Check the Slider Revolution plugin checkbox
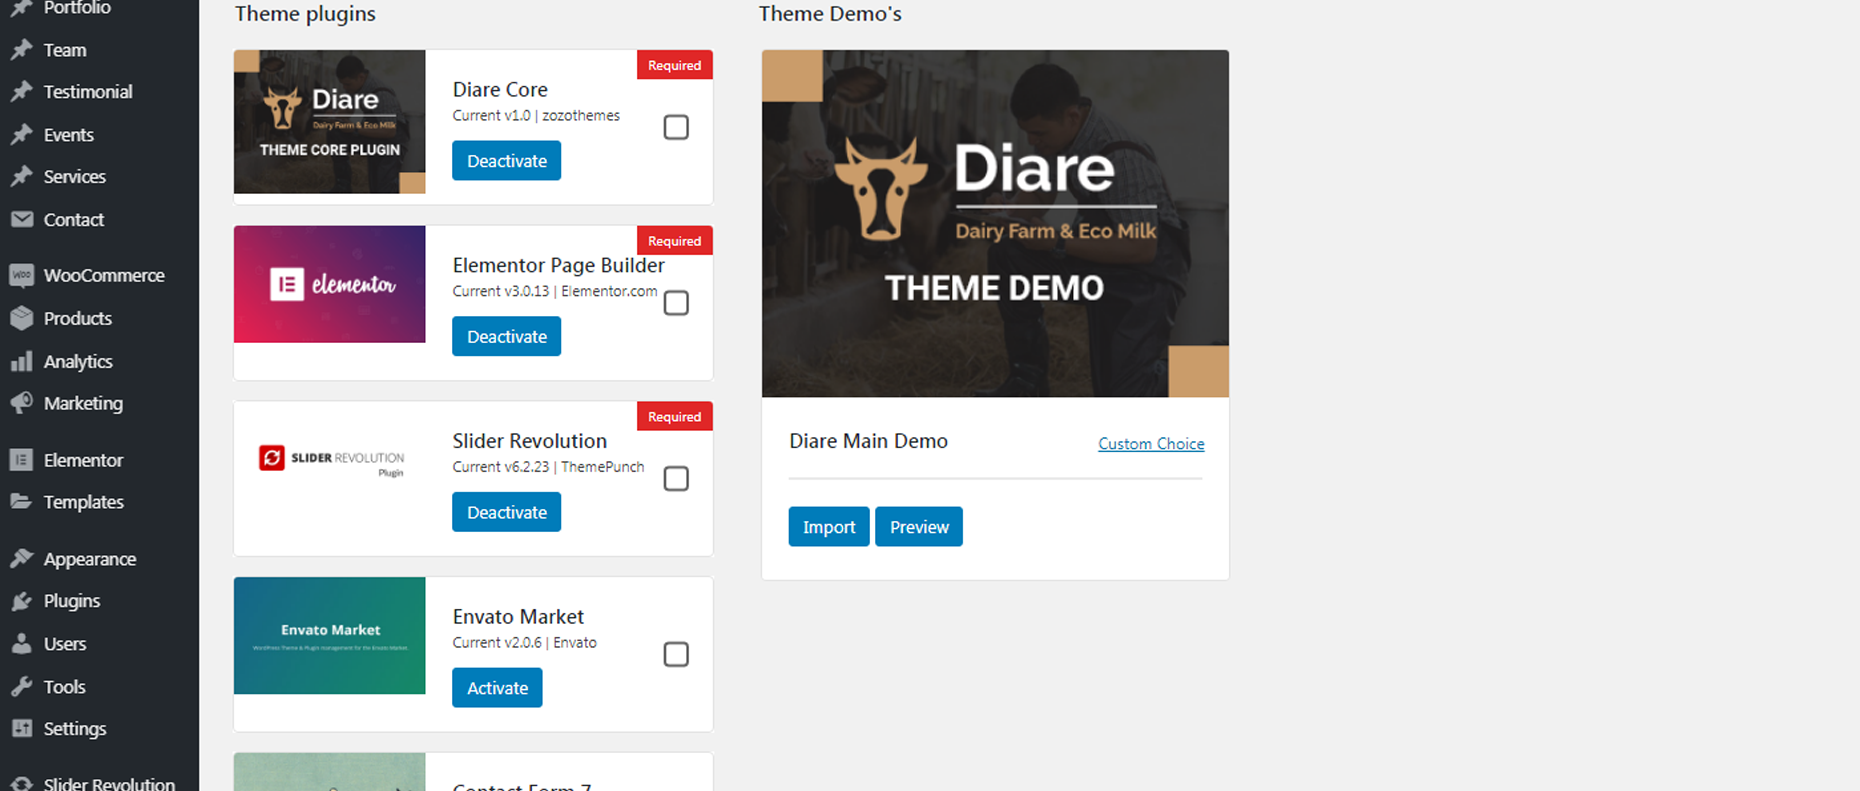Image resolution: width=1860 pixels, height=791 pixels. coord(676,479)
